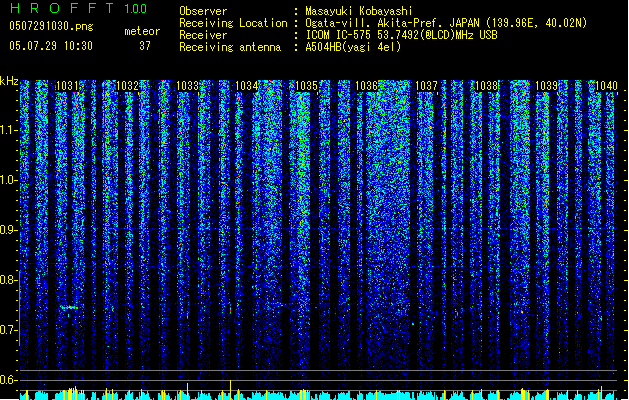Click the 1.0 kHz axis tick label
This screenshot has width=629, height=400.
pyautogui.click(x=8, y=180)
